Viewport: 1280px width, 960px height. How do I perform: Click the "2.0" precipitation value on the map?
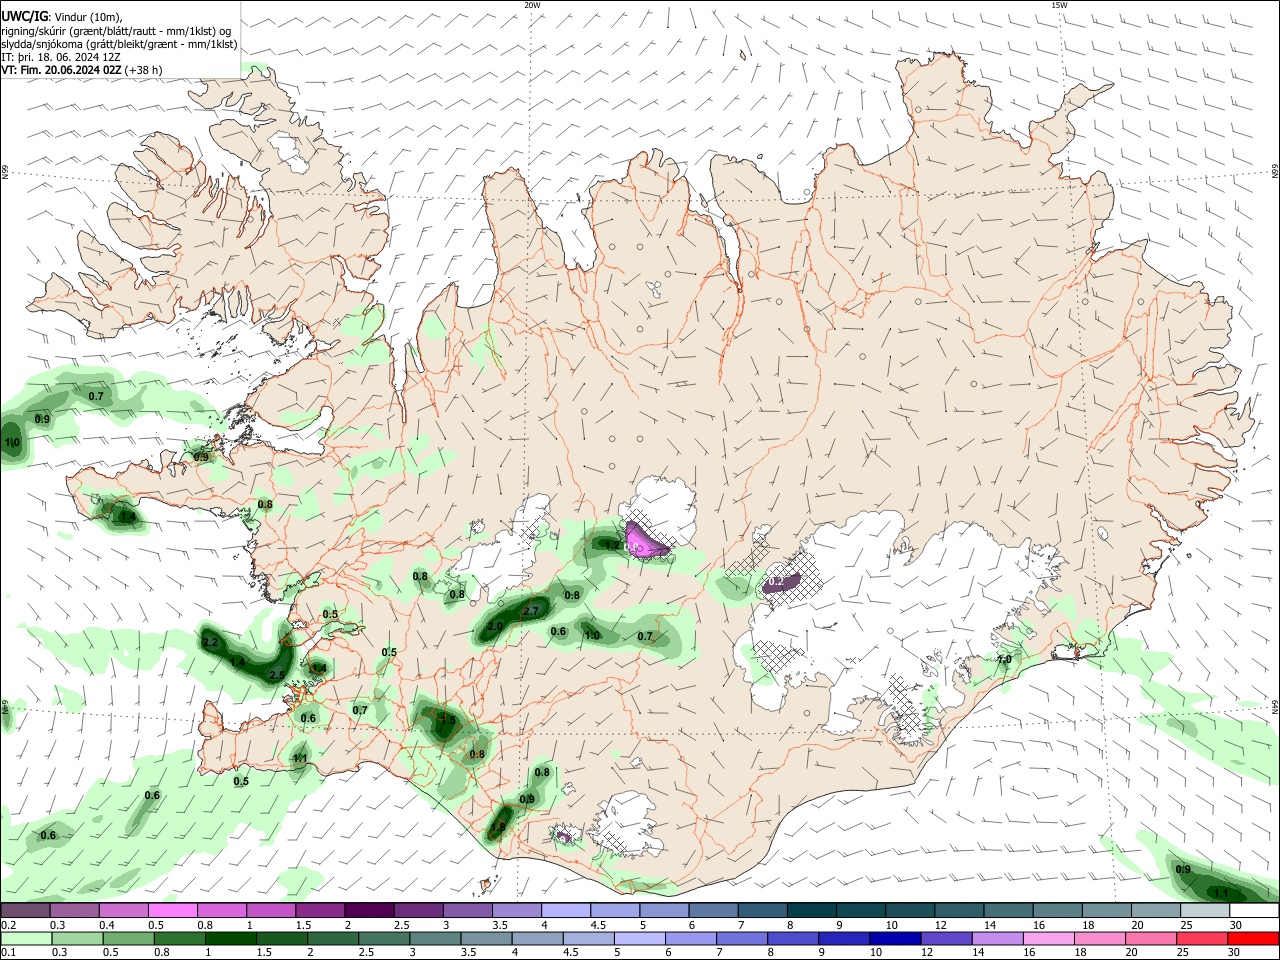pyautogui.click(x=495, y=626)
